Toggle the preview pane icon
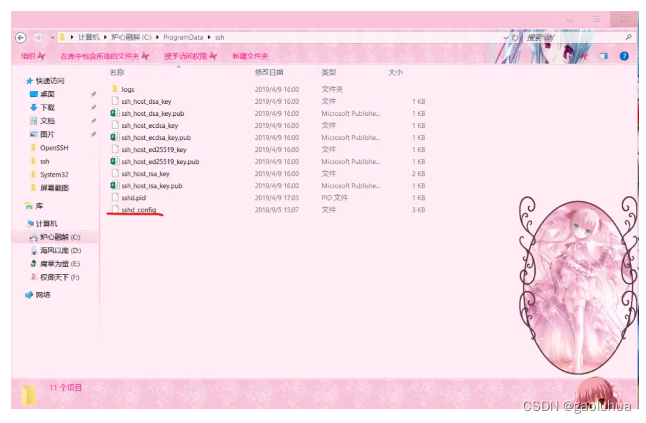 (604, 56)
